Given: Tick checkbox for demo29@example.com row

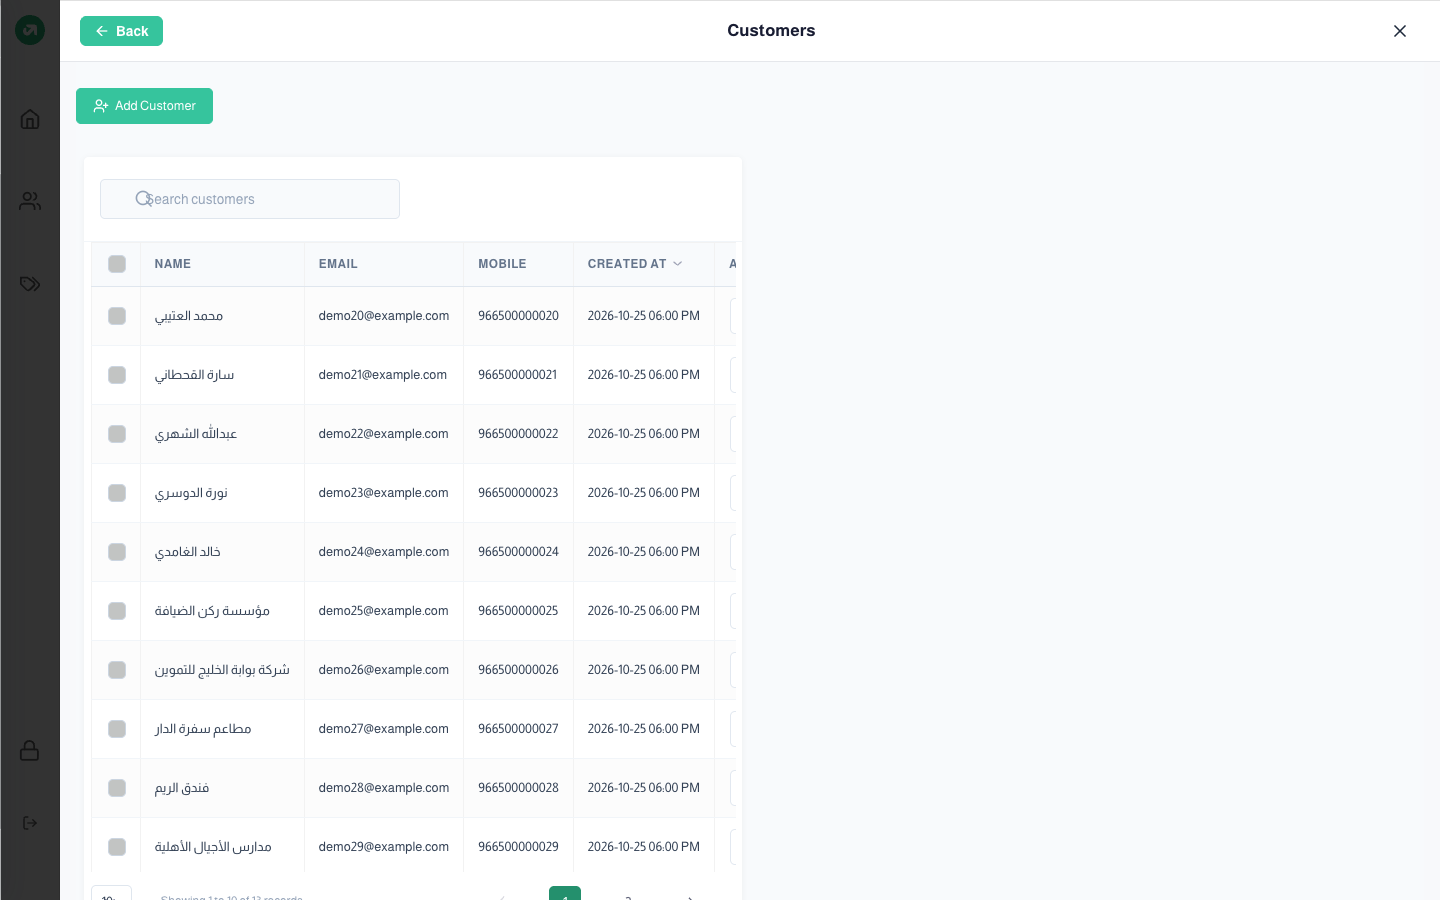Looking at the screenshot, I should (117, 847).
